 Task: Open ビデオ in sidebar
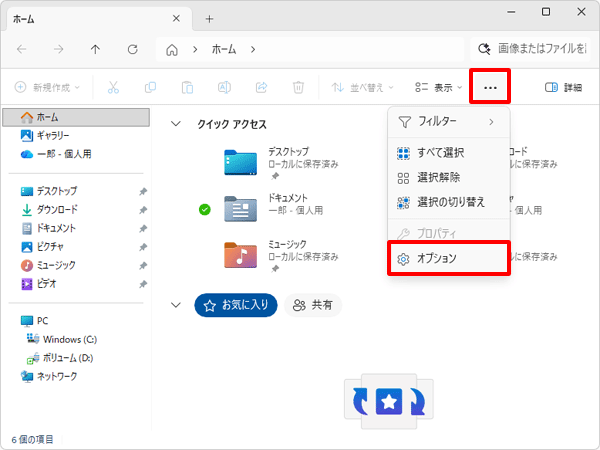coord(39,284)
